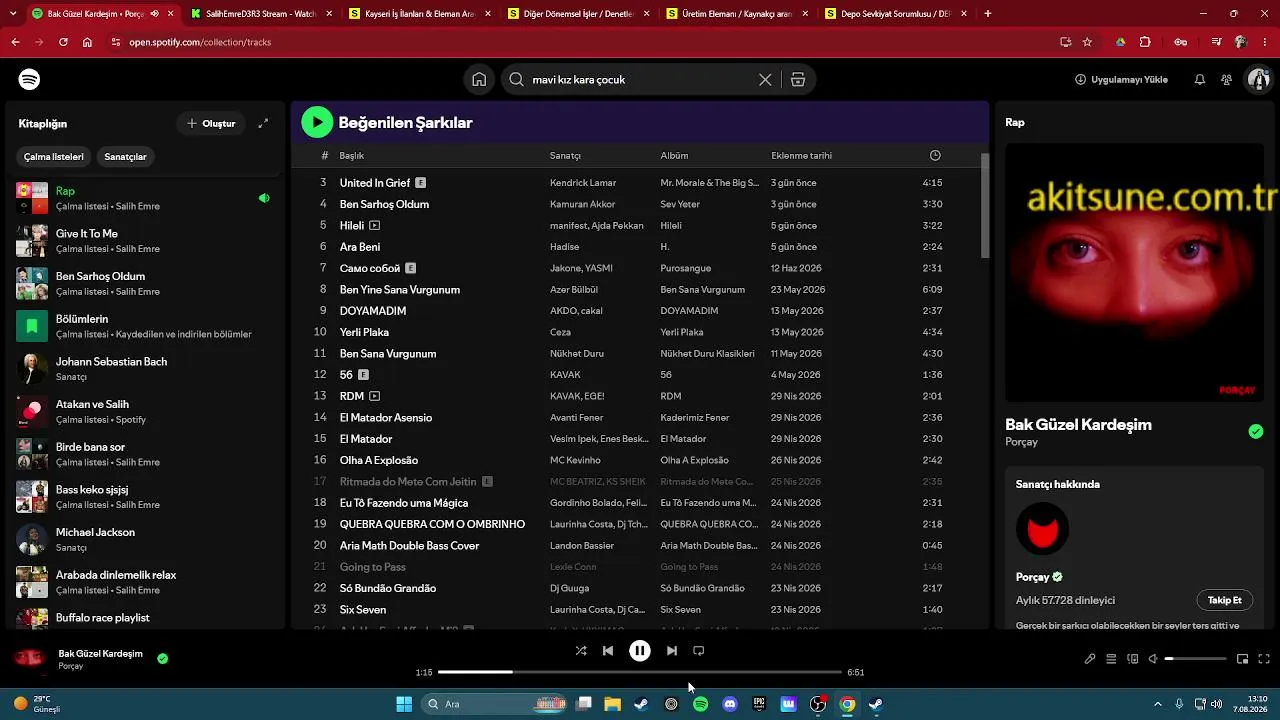Open the notifications bell
This screenshot has height=720, width=1280.
point(1200,80)
